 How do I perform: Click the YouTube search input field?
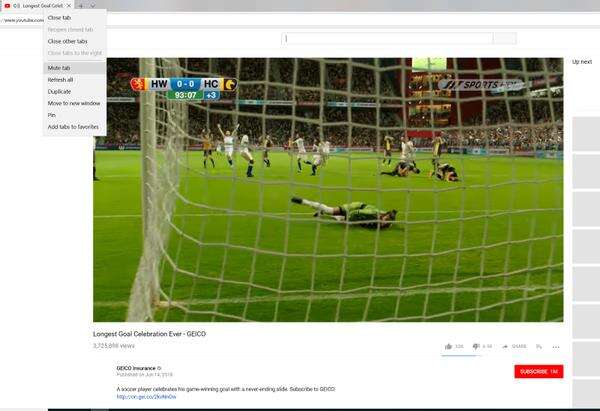click(x=387, y=38)
